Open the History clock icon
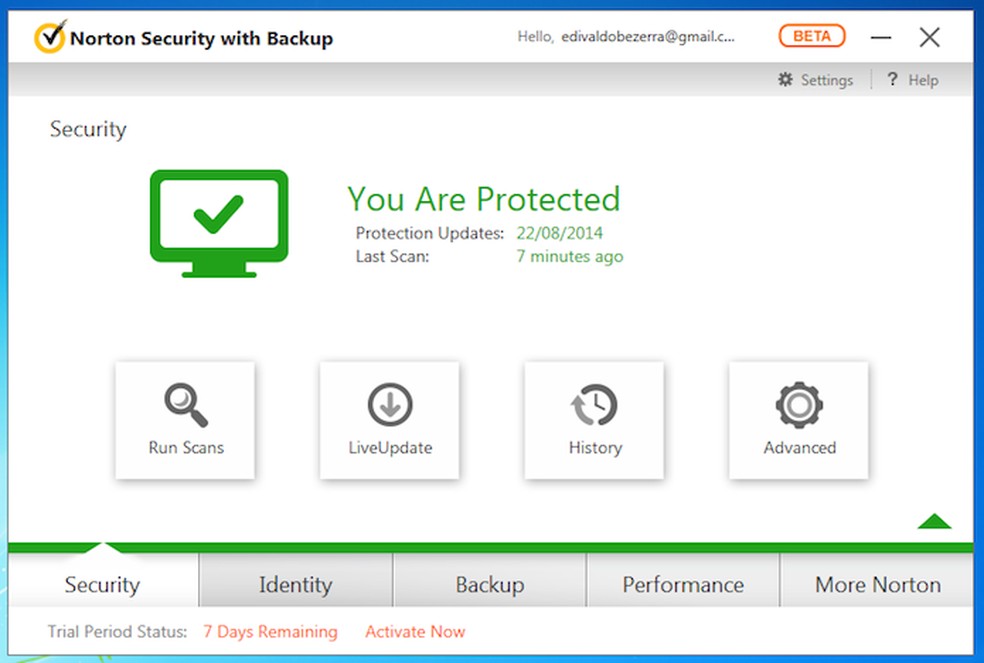 click(595, 405)
